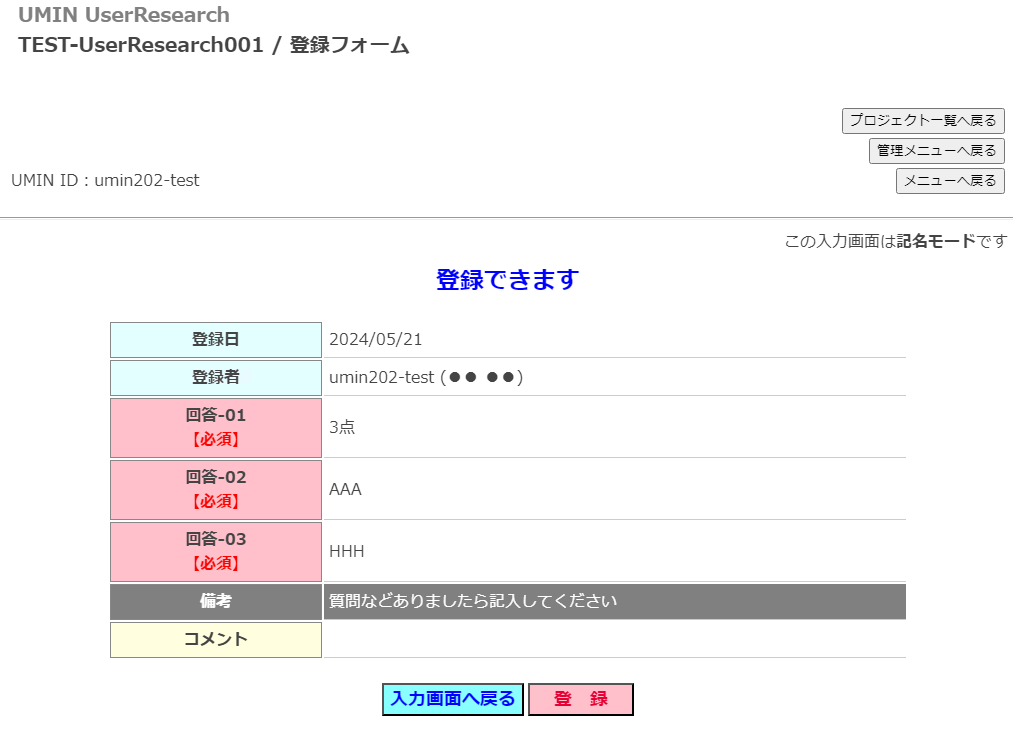The image size is (1013, 735).
Task: Click the date value 2024/05/21
Action: [376, 340]
